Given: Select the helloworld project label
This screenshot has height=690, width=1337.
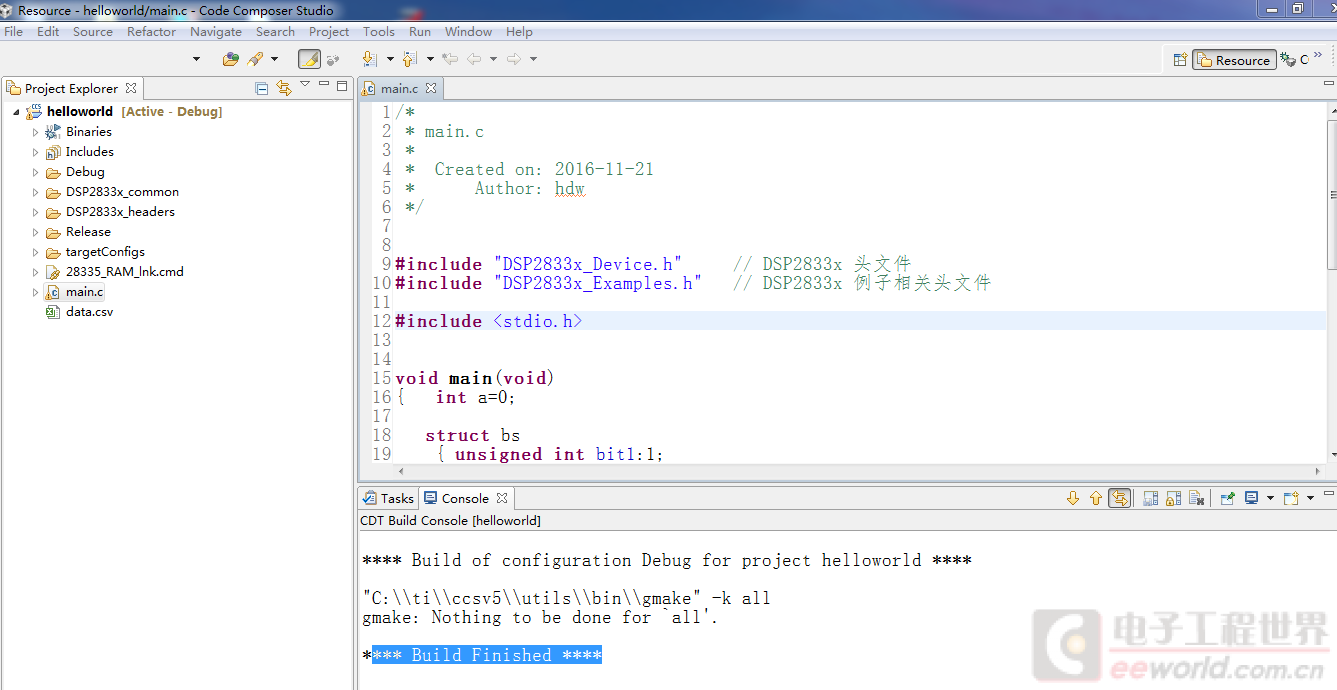Looking at the screenshot, I should (80, 112).
